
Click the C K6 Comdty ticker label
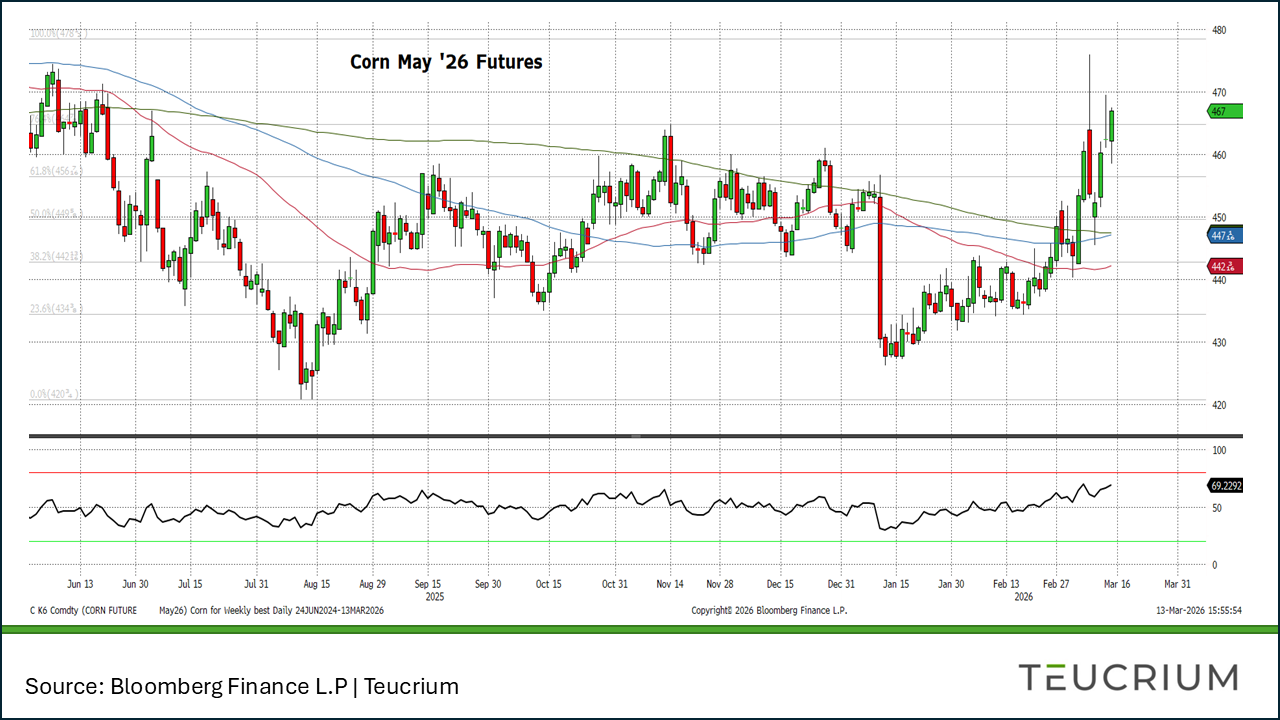[61, 610]
